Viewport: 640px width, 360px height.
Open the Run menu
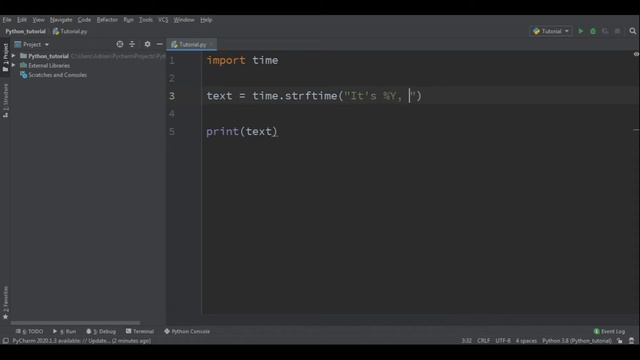pyautogui.click(x=128, y=20)
